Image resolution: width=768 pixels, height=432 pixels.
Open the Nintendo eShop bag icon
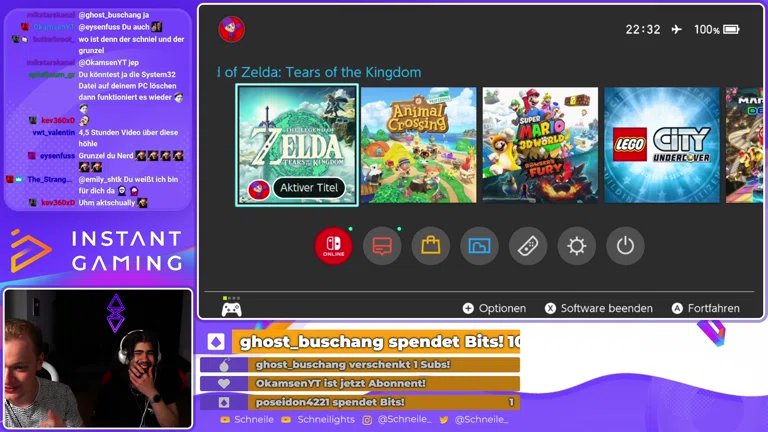coord(431,245)
